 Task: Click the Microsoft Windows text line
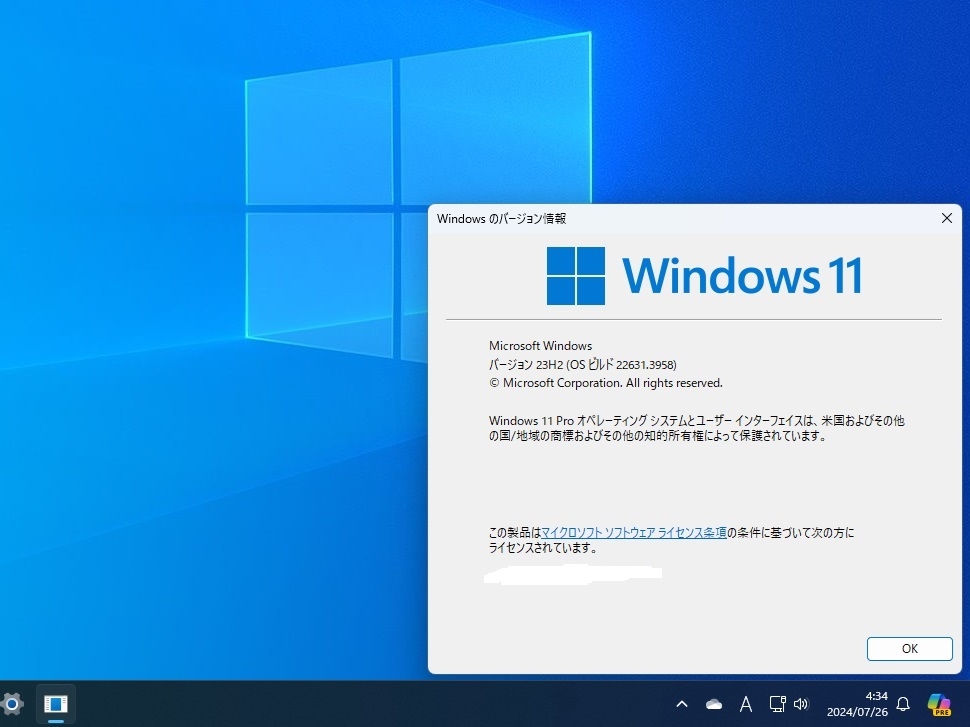point(541,345)
